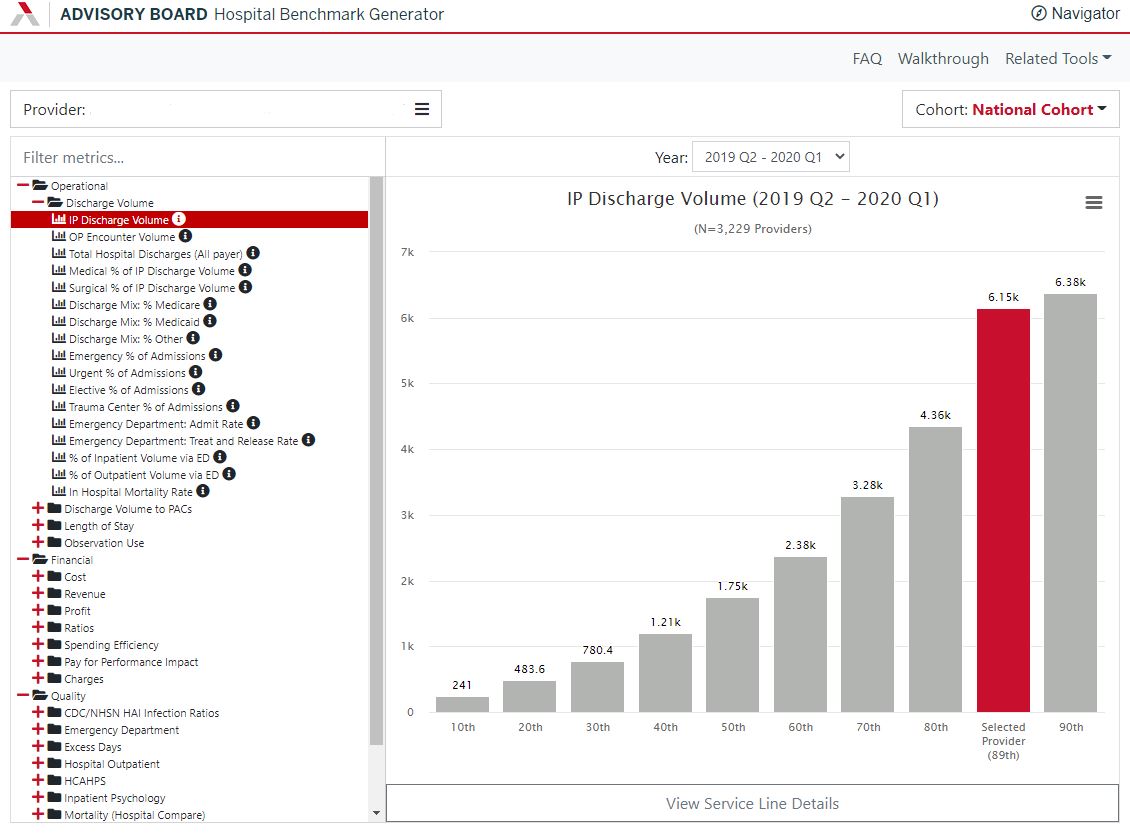The width and height of the screenshot is (1130, 837).
Task: Open the Walkthrough link
Action: coord(943,59)
